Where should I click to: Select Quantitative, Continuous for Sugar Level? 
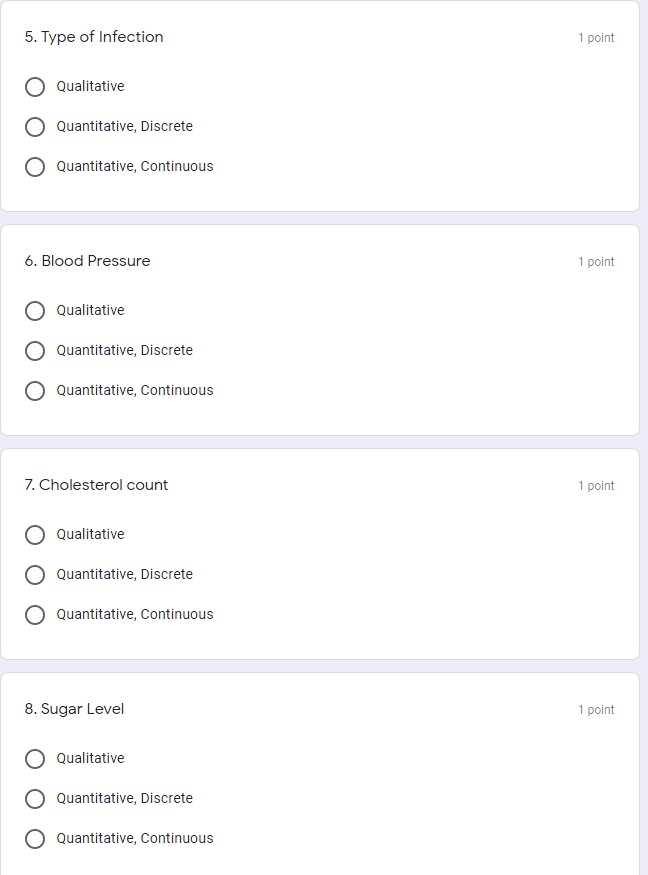point(35,839)
